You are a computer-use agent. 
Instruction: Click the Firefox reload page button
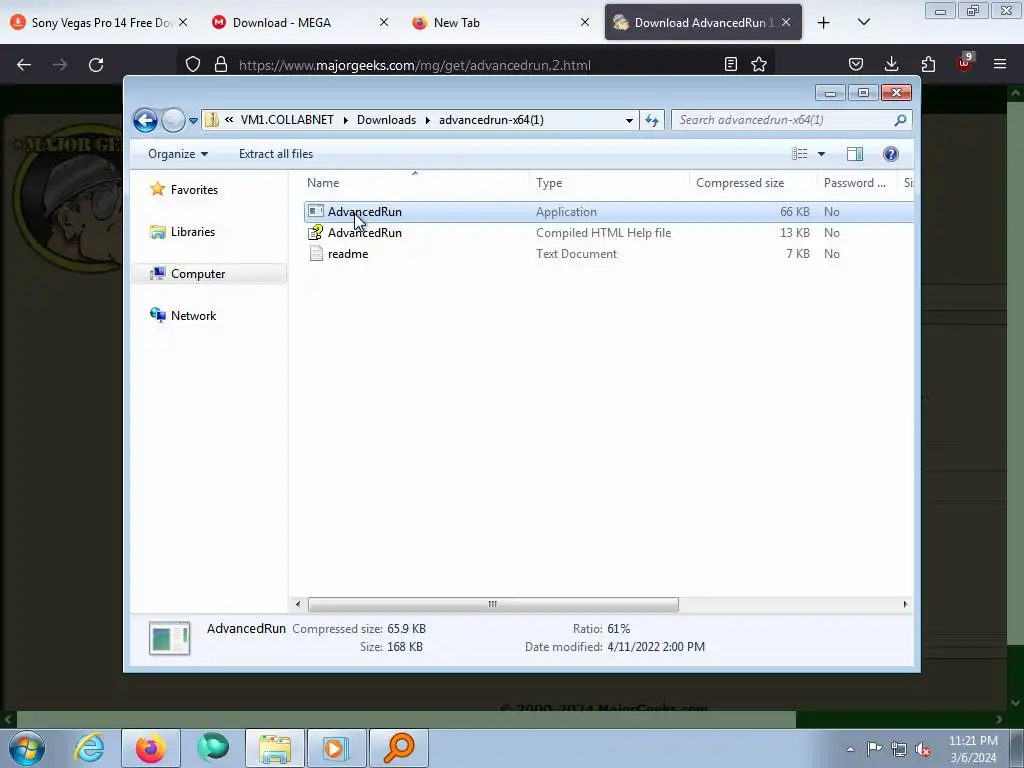click(x=96, y=65)
